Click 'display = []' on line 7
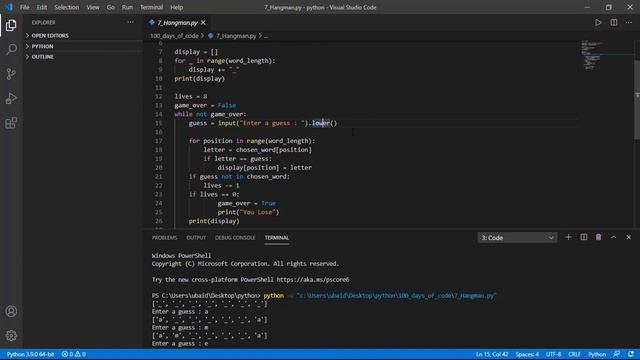This screenshot has width=640, height=360. click(x=196, y=52)
